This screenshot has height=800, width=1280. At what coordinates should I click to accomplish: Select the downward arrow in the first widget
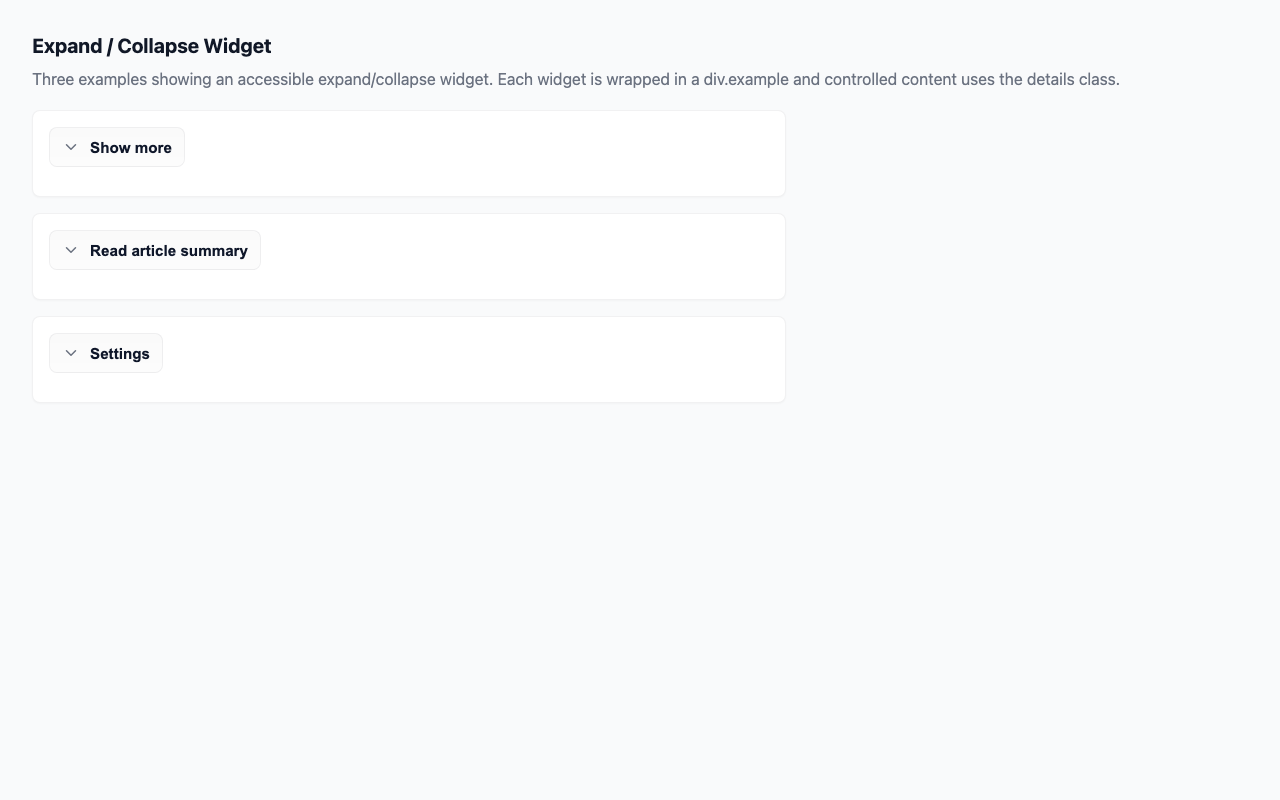(71, 146)
